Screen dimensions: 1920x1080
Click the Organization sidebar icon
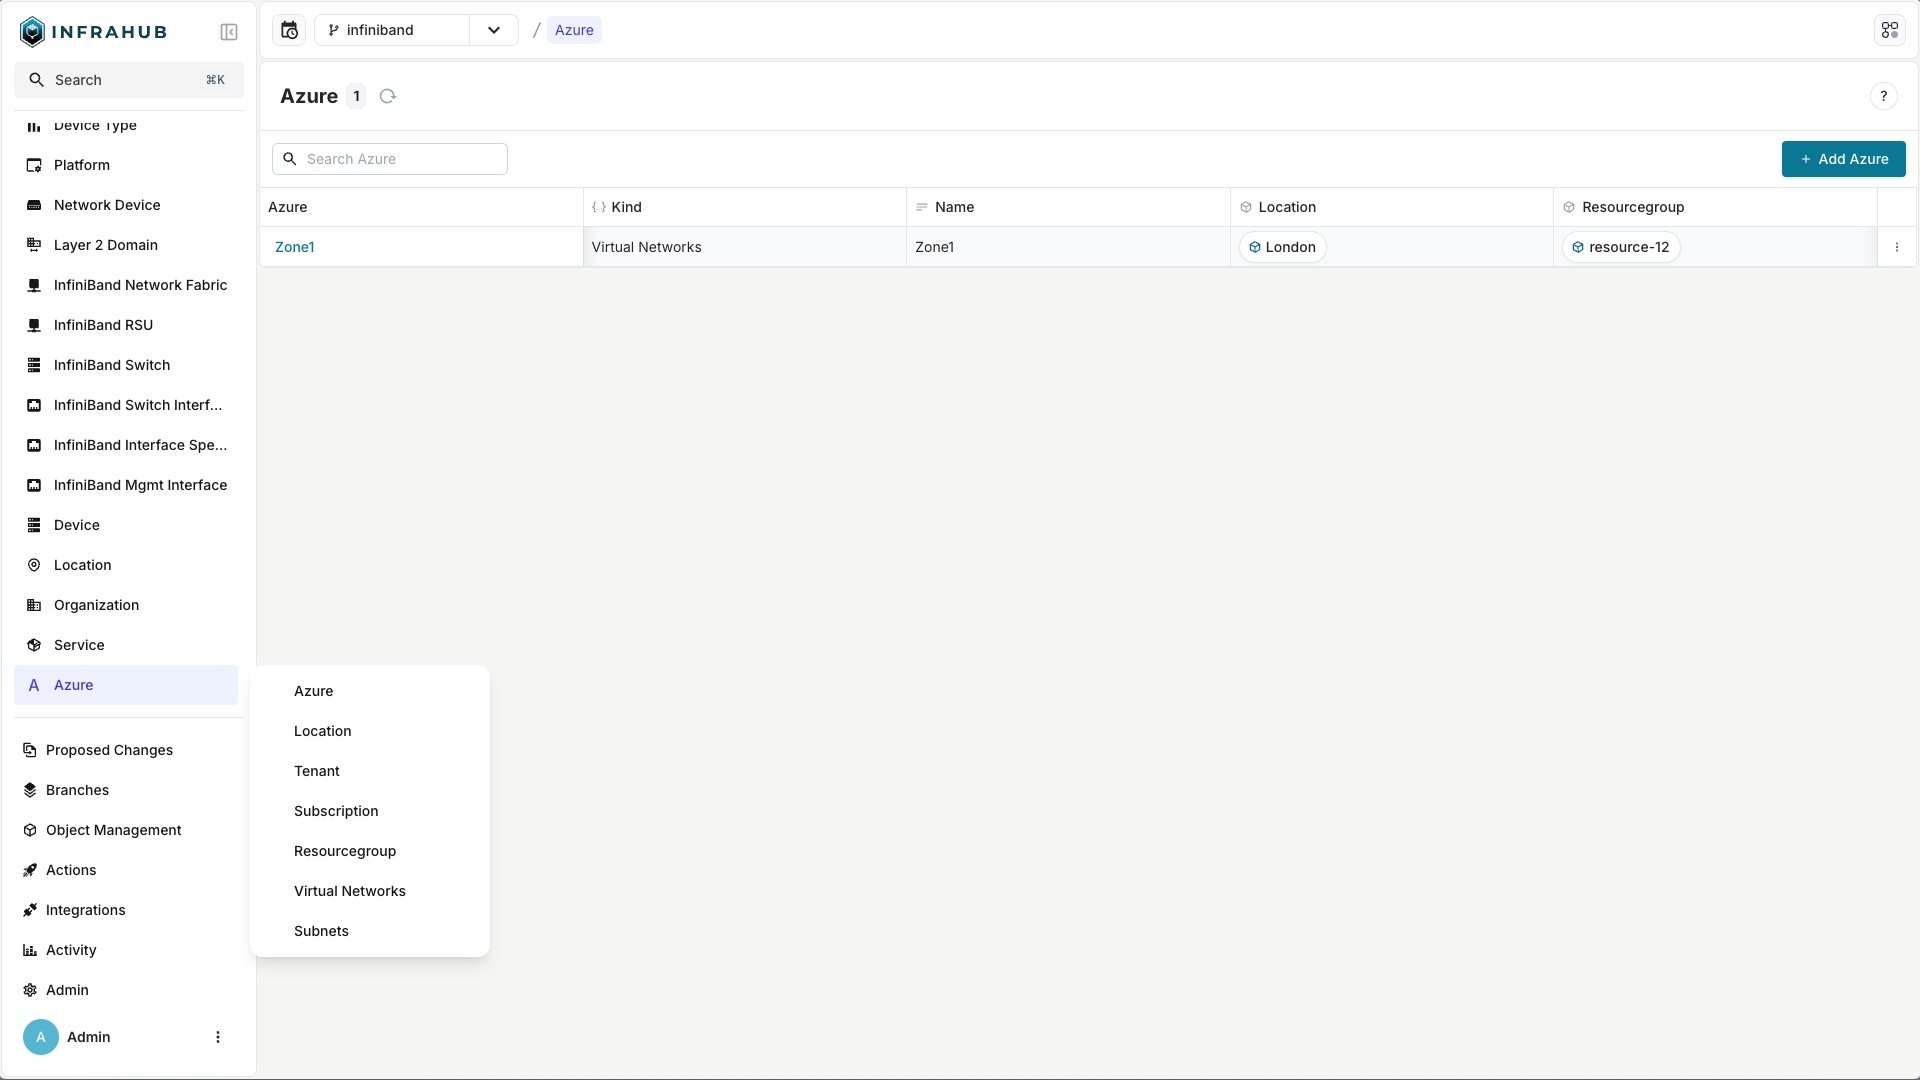34,605
